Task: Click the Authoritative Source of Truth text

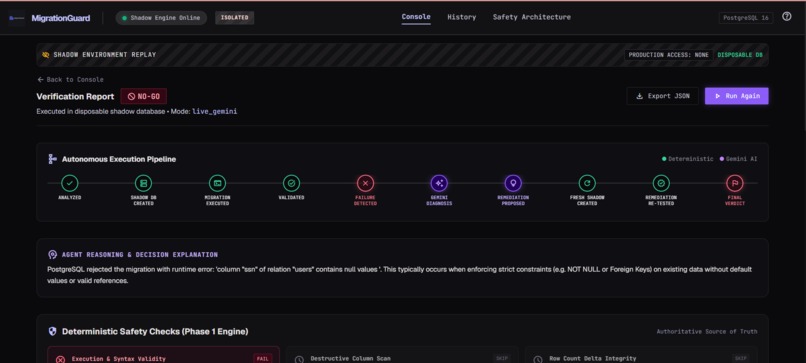Action: pos(707,332)
